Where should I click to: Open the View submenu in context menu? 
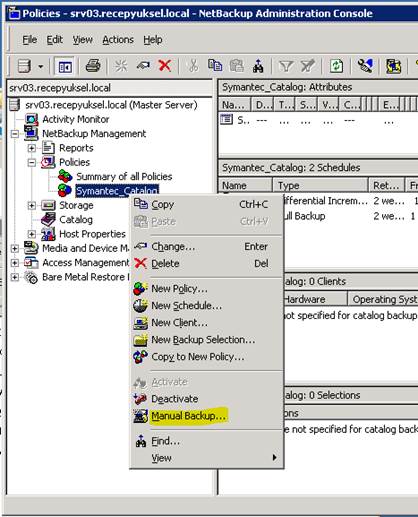coord(207,458)
